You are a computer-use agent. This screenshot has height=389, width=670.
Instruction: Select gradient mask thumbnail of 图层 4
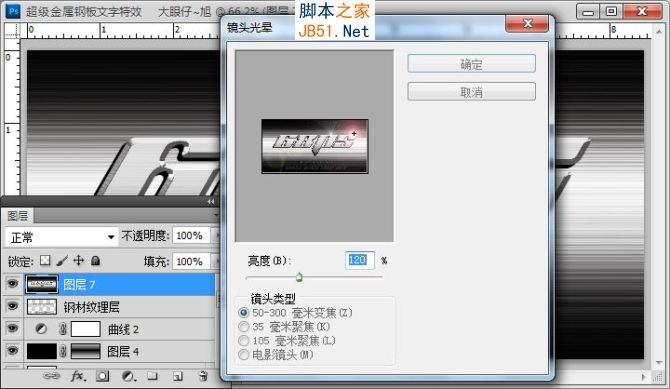tap(85, 351)
